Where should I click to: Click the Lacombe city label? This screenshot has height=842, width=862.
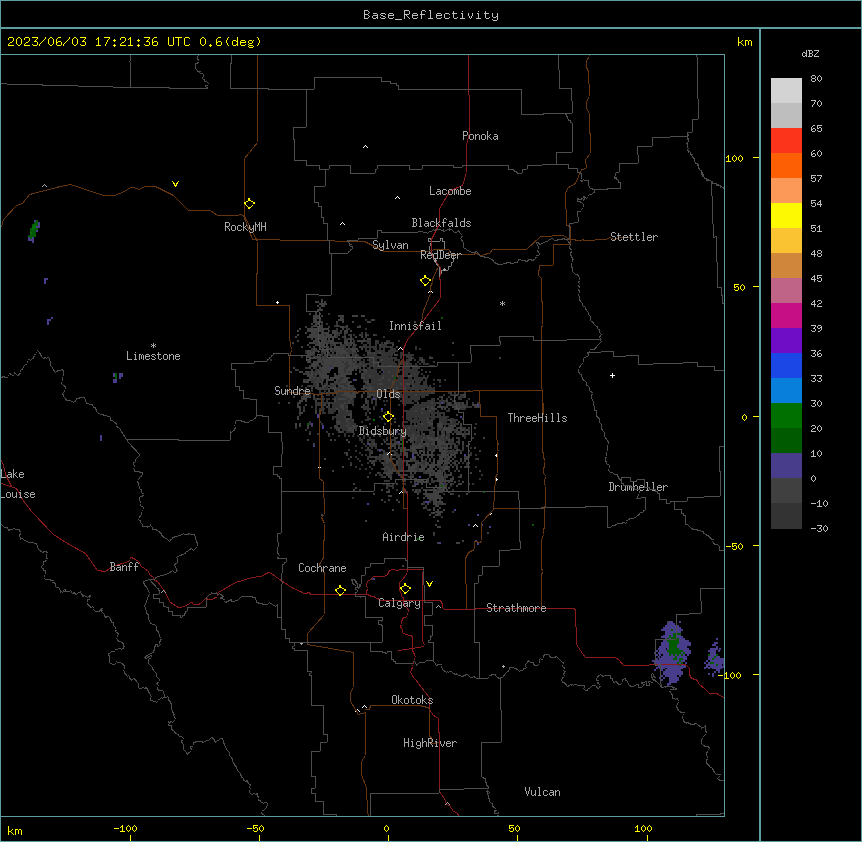(x=450, y=191)
